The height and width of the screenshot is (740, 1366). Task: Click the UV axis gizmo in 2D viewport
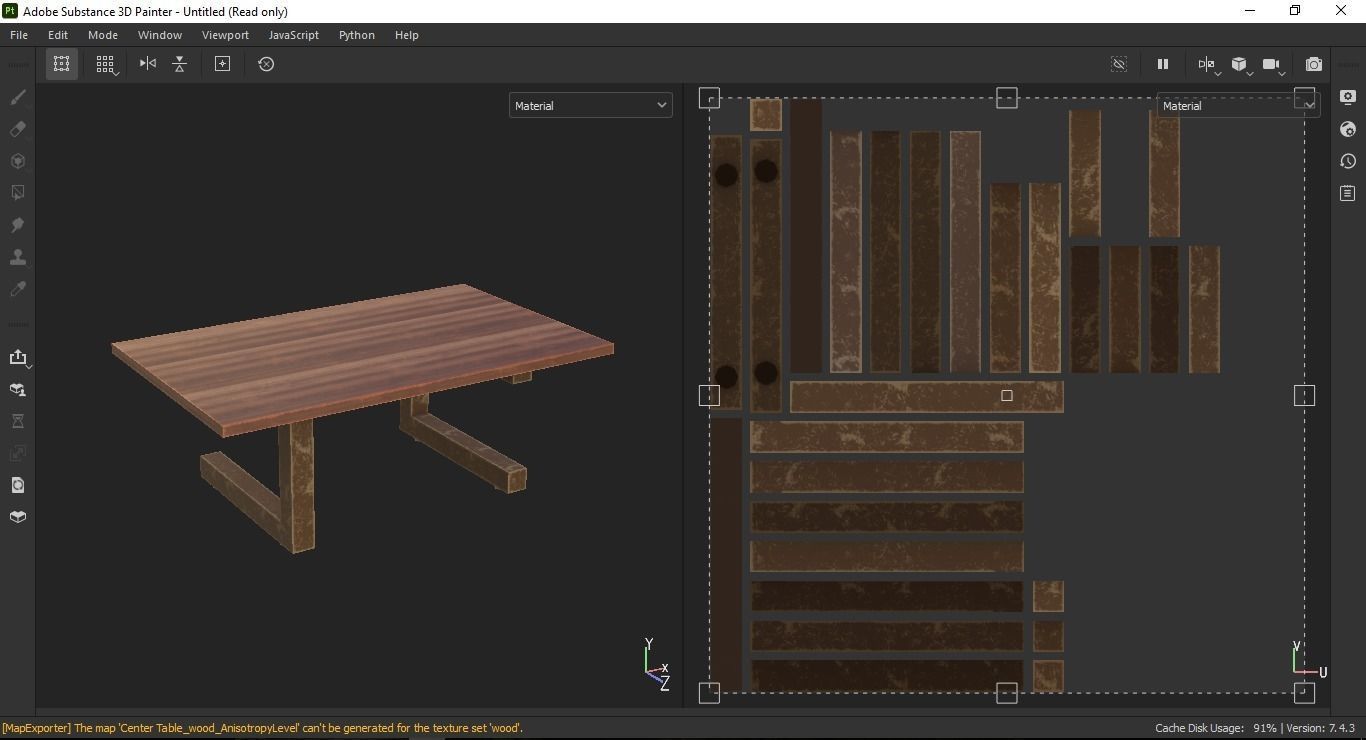[x=1309, y=662]
